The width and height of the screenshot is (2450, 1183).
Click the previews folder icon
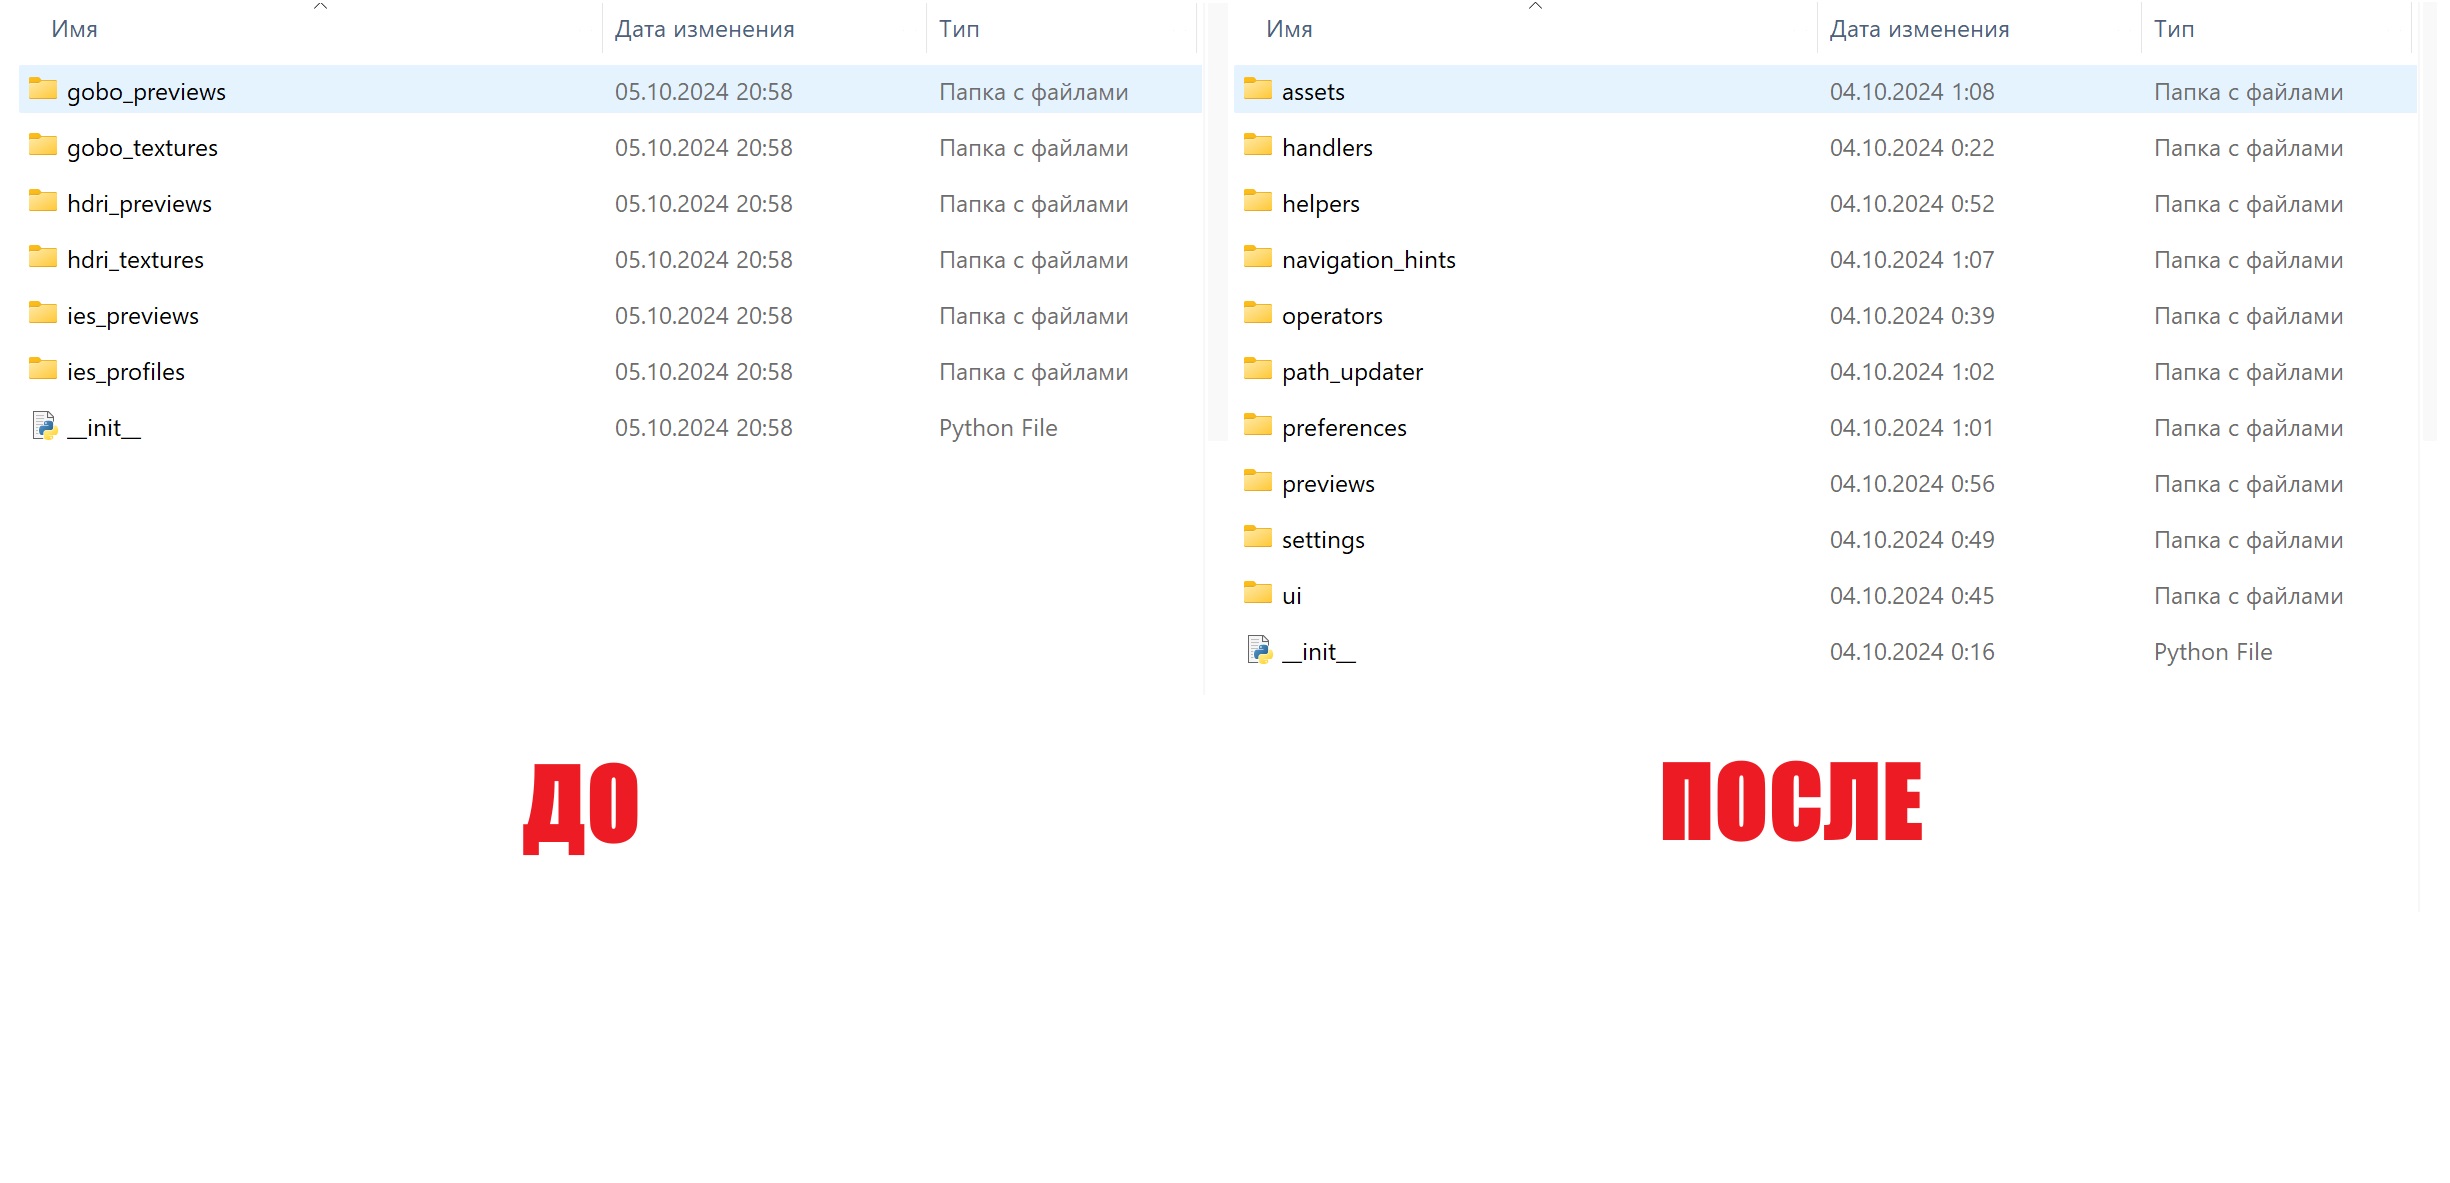[1258, 482]
